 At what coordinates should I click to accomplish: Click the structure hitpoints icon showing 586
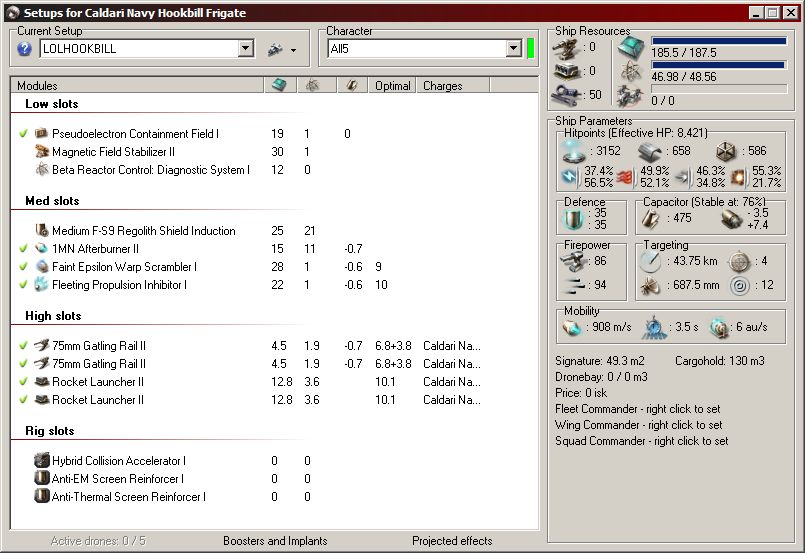click(x=726, y=151)
